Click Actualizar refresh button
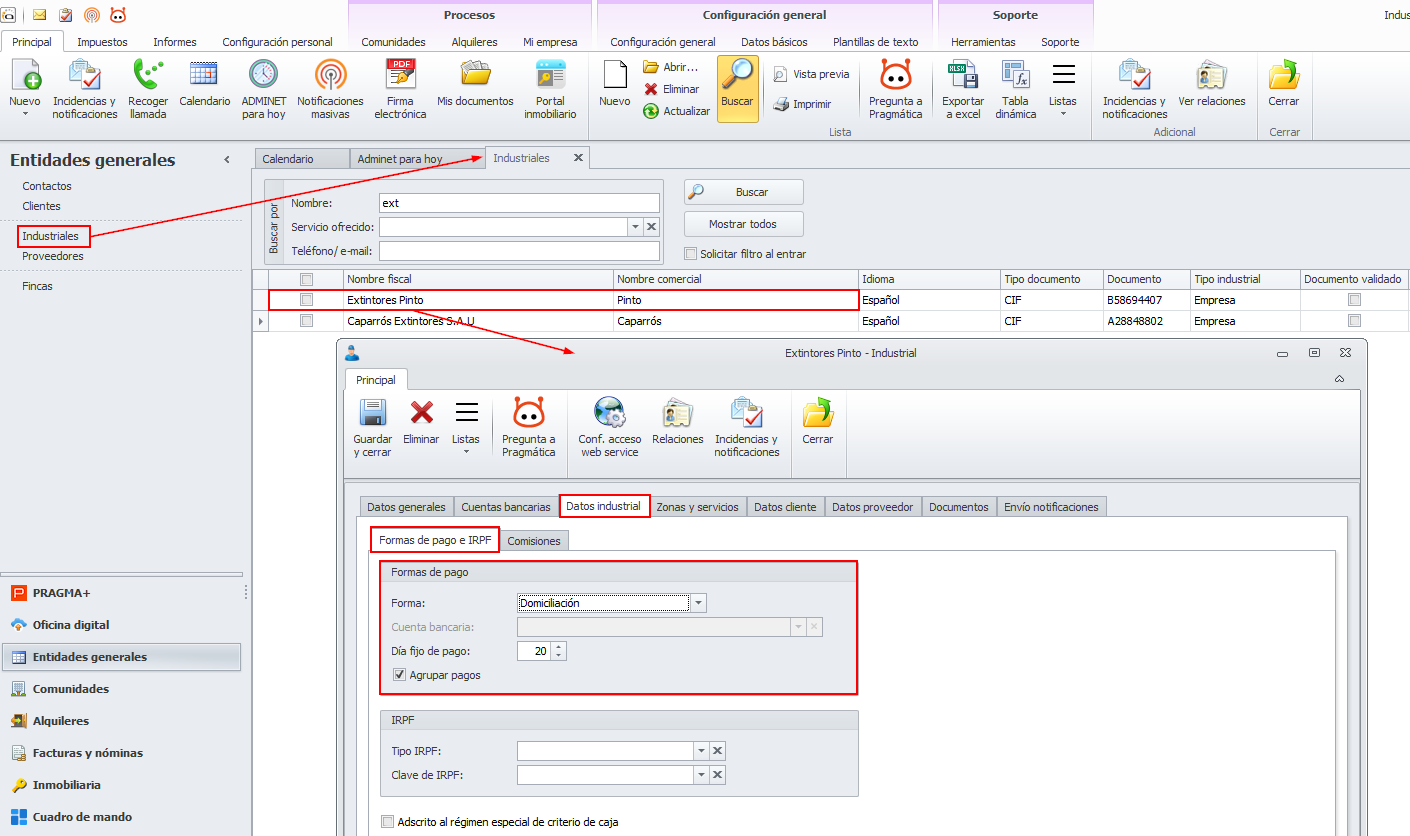Viewport: 1410px width, 836px height. click(x=677, y=111)
